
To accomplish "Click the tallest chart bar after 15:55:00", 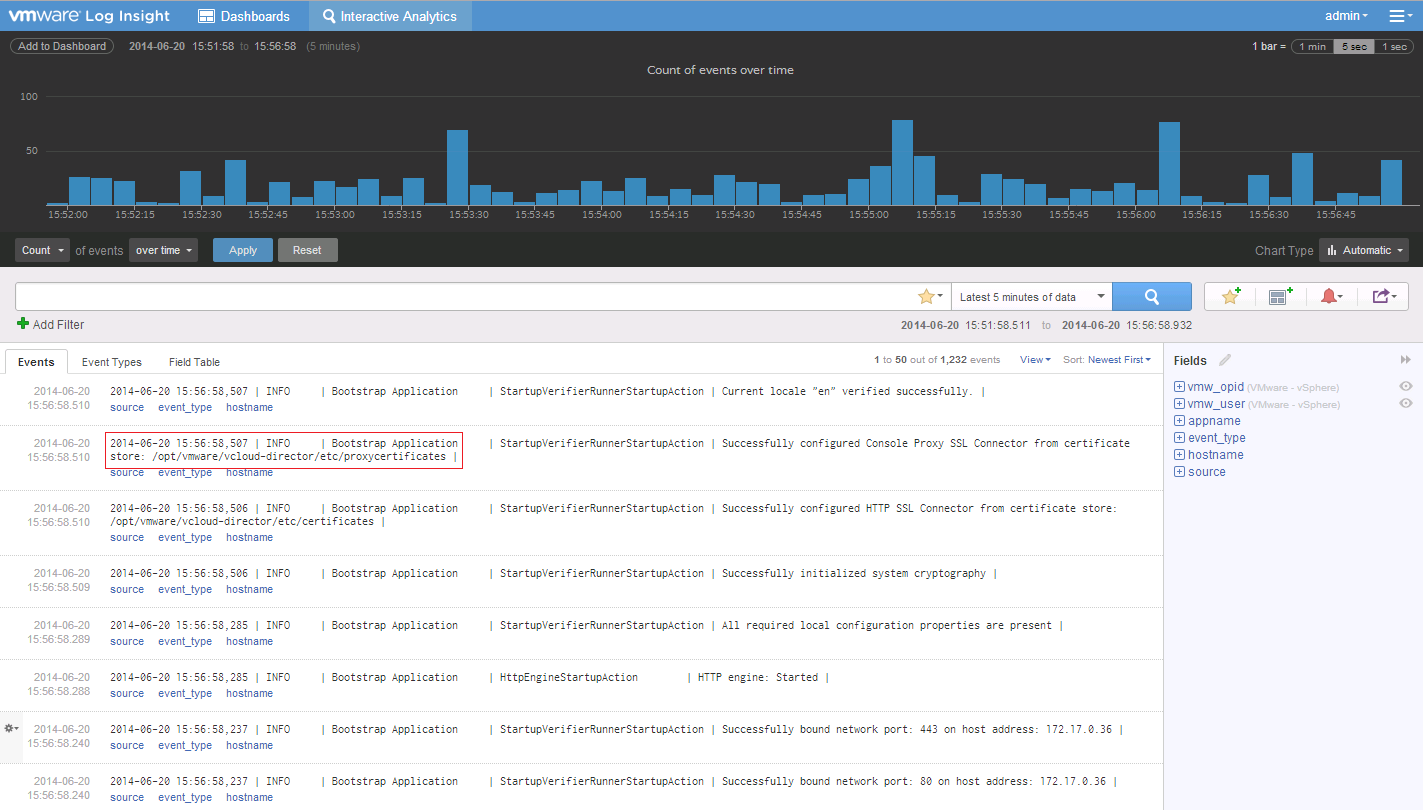I will (x=902, y=162).
